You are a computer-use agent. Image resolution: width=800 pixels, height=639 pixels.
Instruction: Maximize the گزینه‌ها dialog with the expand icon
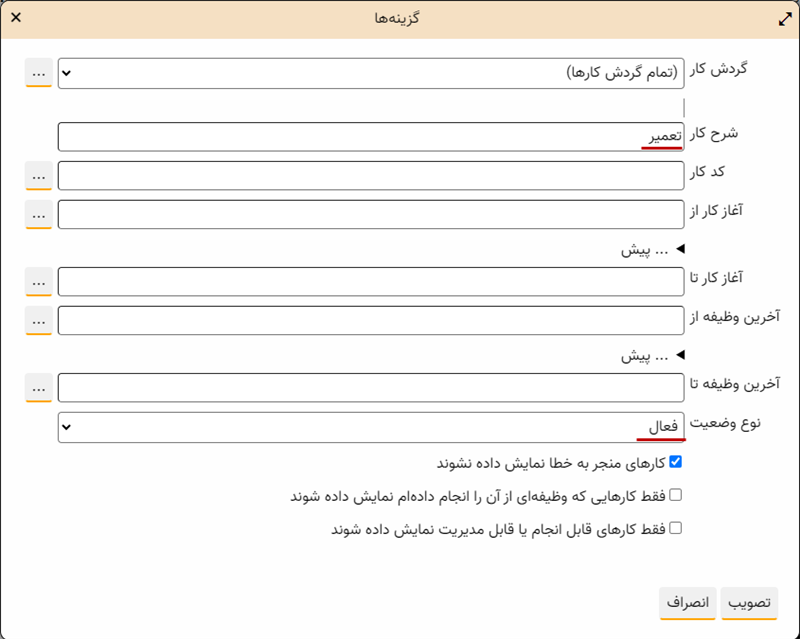pos(785,19)
